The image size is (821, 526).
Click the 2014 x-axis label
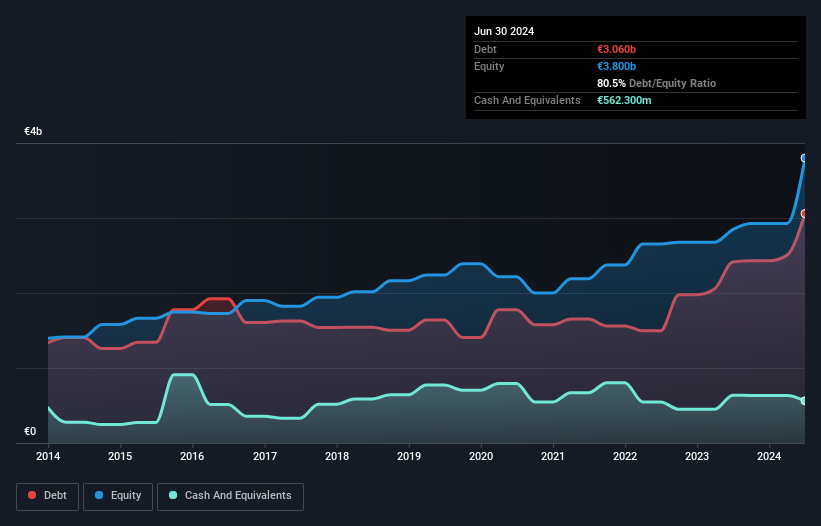48,456
